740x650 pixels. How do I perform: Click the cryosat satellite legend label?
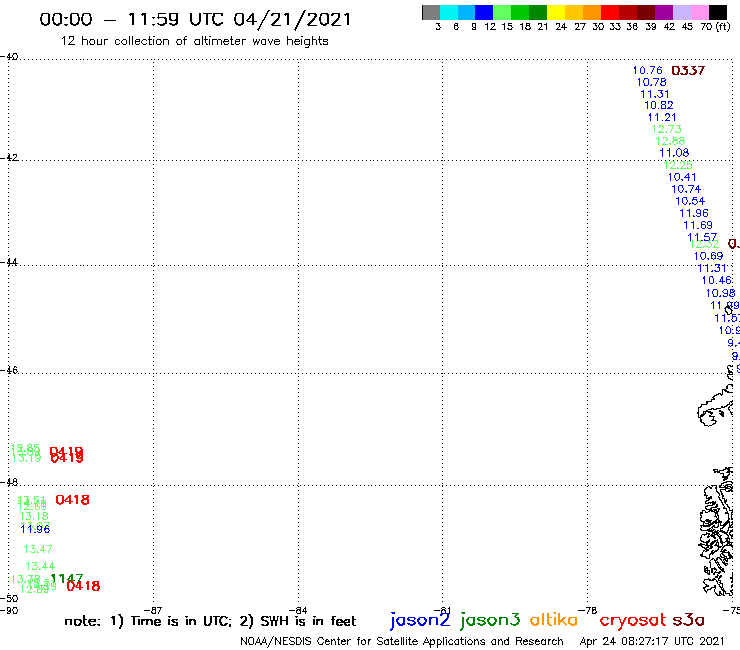[633, 620]
